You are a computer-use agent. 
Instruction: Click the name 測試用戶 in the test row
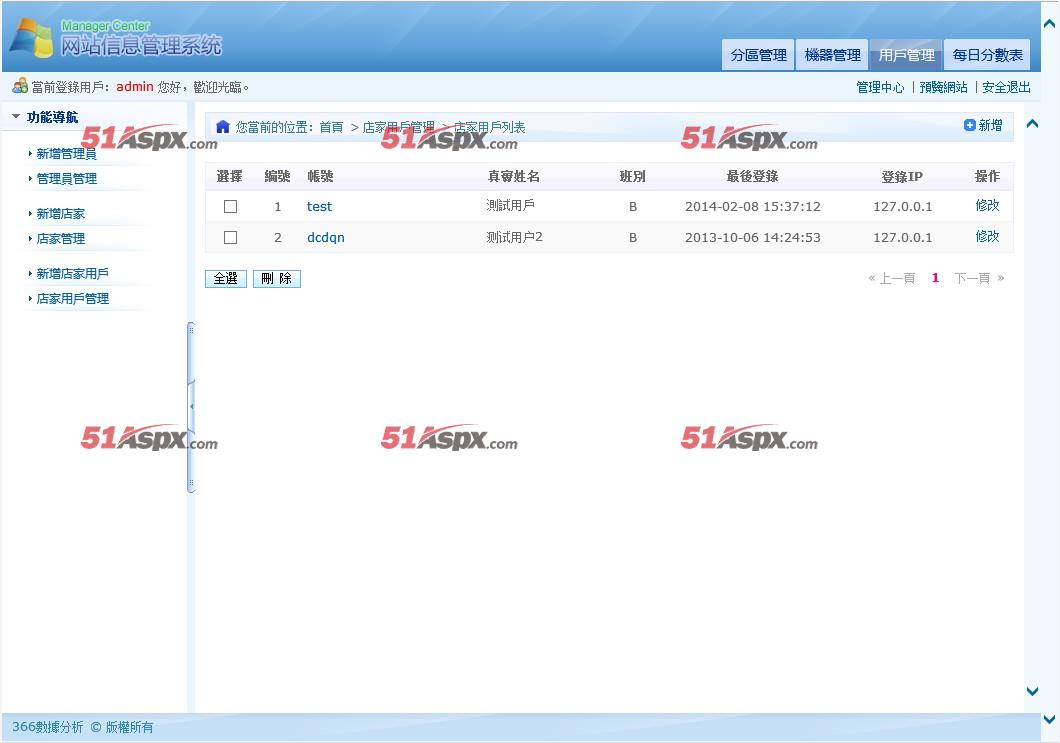coord(510,205)
